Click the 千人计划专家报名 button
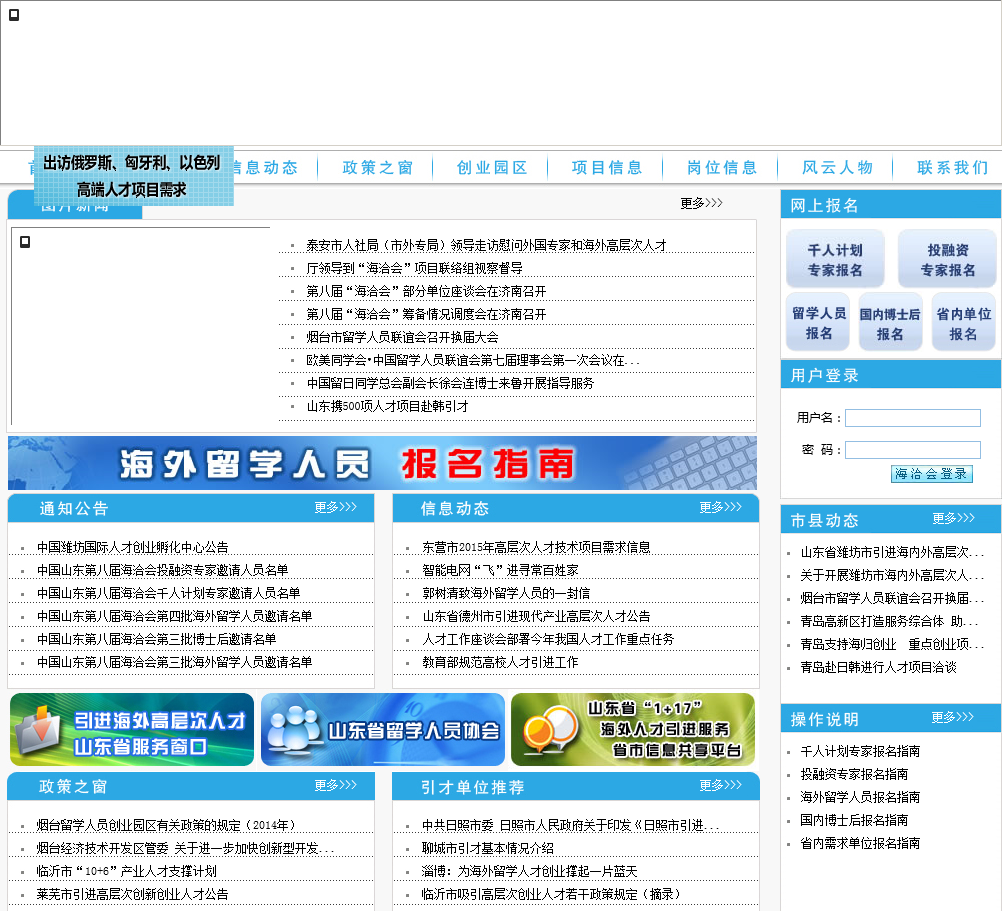 [x=835, y=259]
